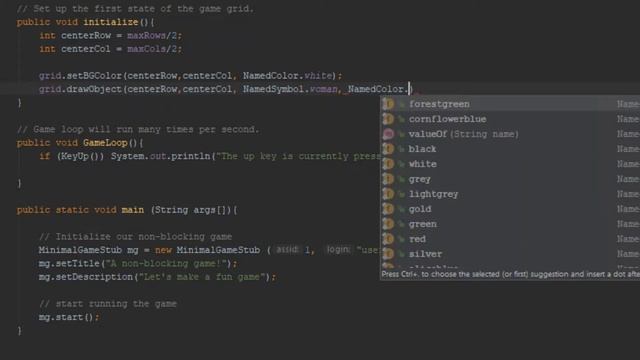The image size is (640, 360).
Task: Place cursor on centerCol declaration line
Action: (110, 49)
